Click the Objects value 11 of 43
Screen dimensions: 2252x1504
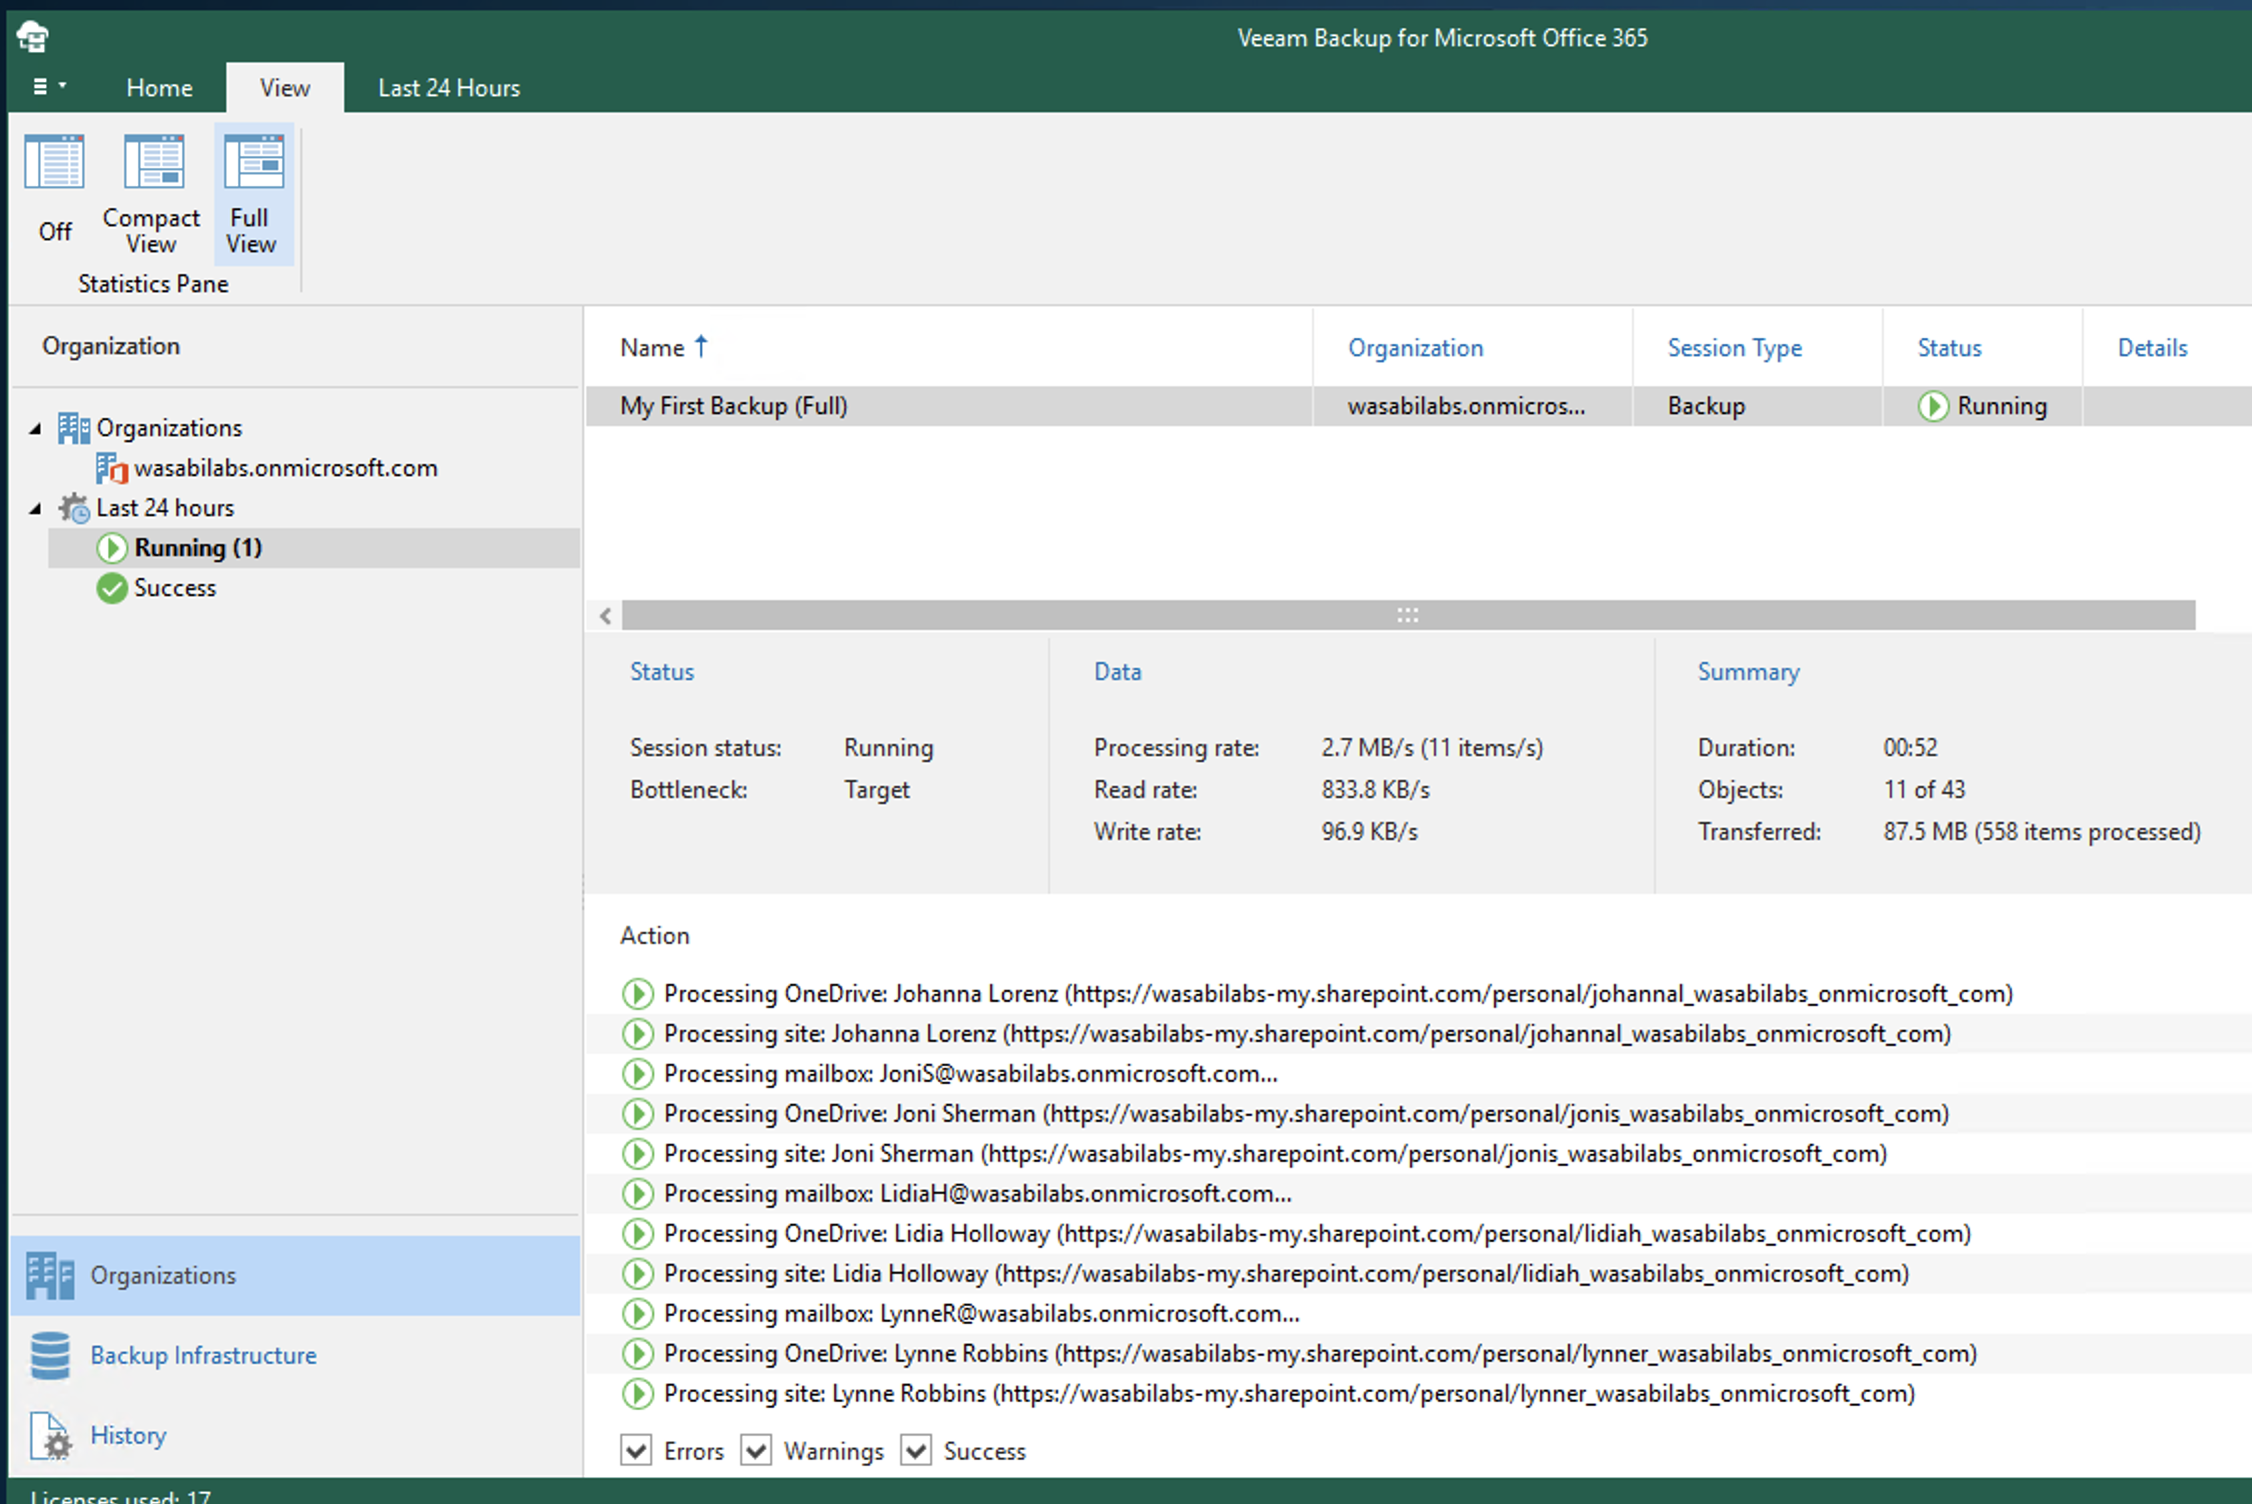(1924, 790)
